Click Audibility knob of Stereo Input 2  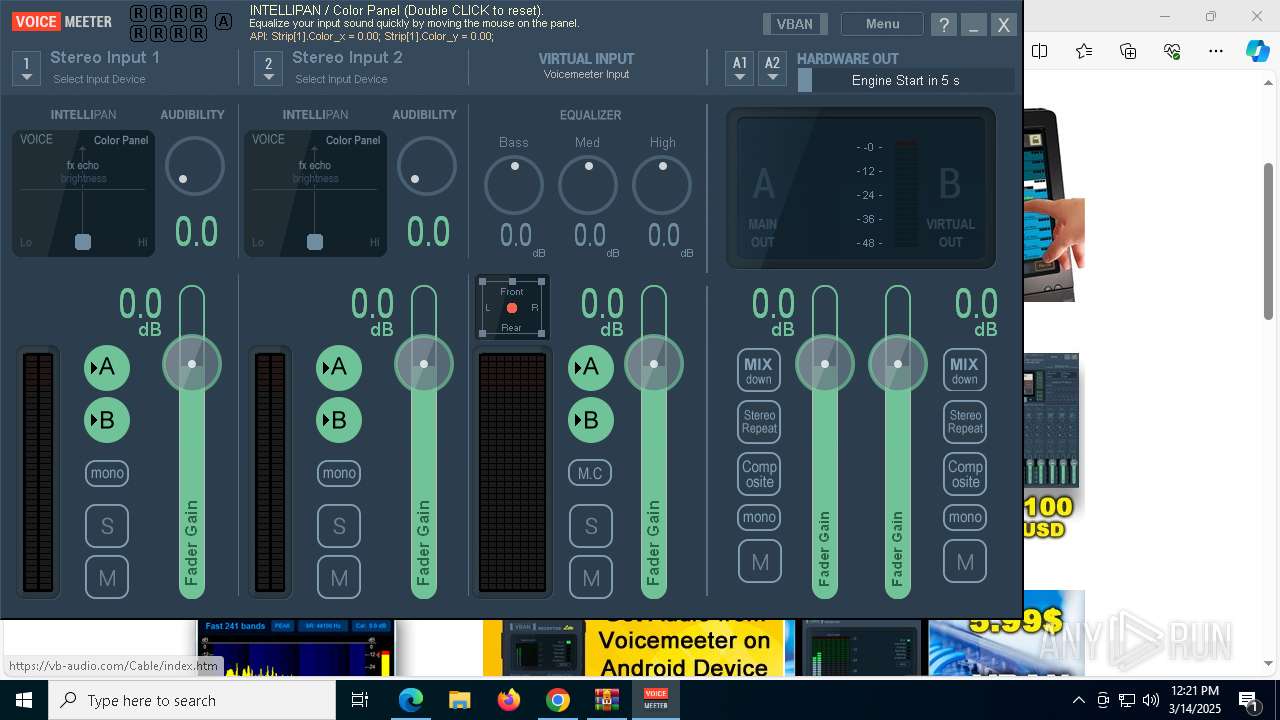point(426,166)
